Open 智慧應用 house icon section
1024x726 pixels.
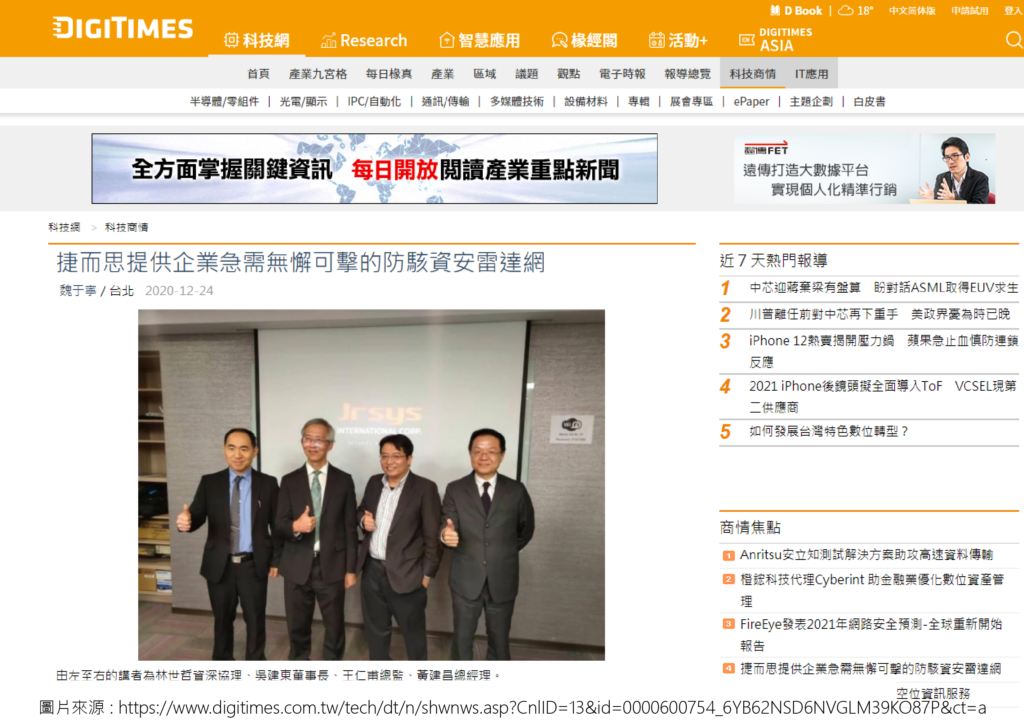479,40
